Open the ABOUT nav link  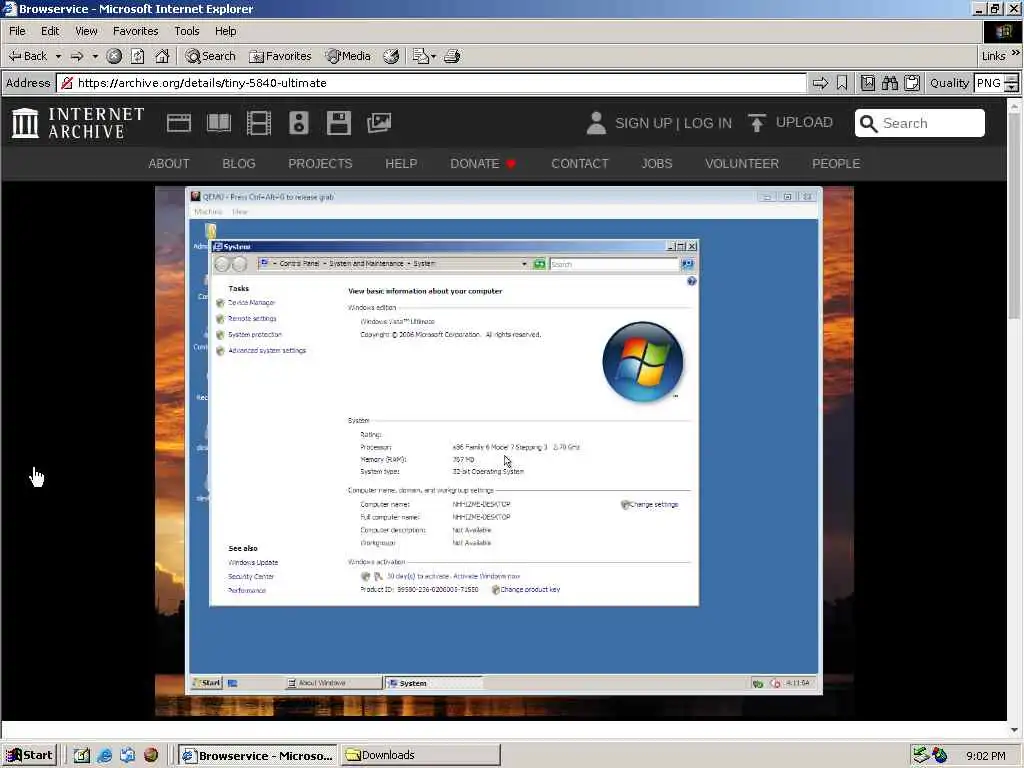coord(168,163)
